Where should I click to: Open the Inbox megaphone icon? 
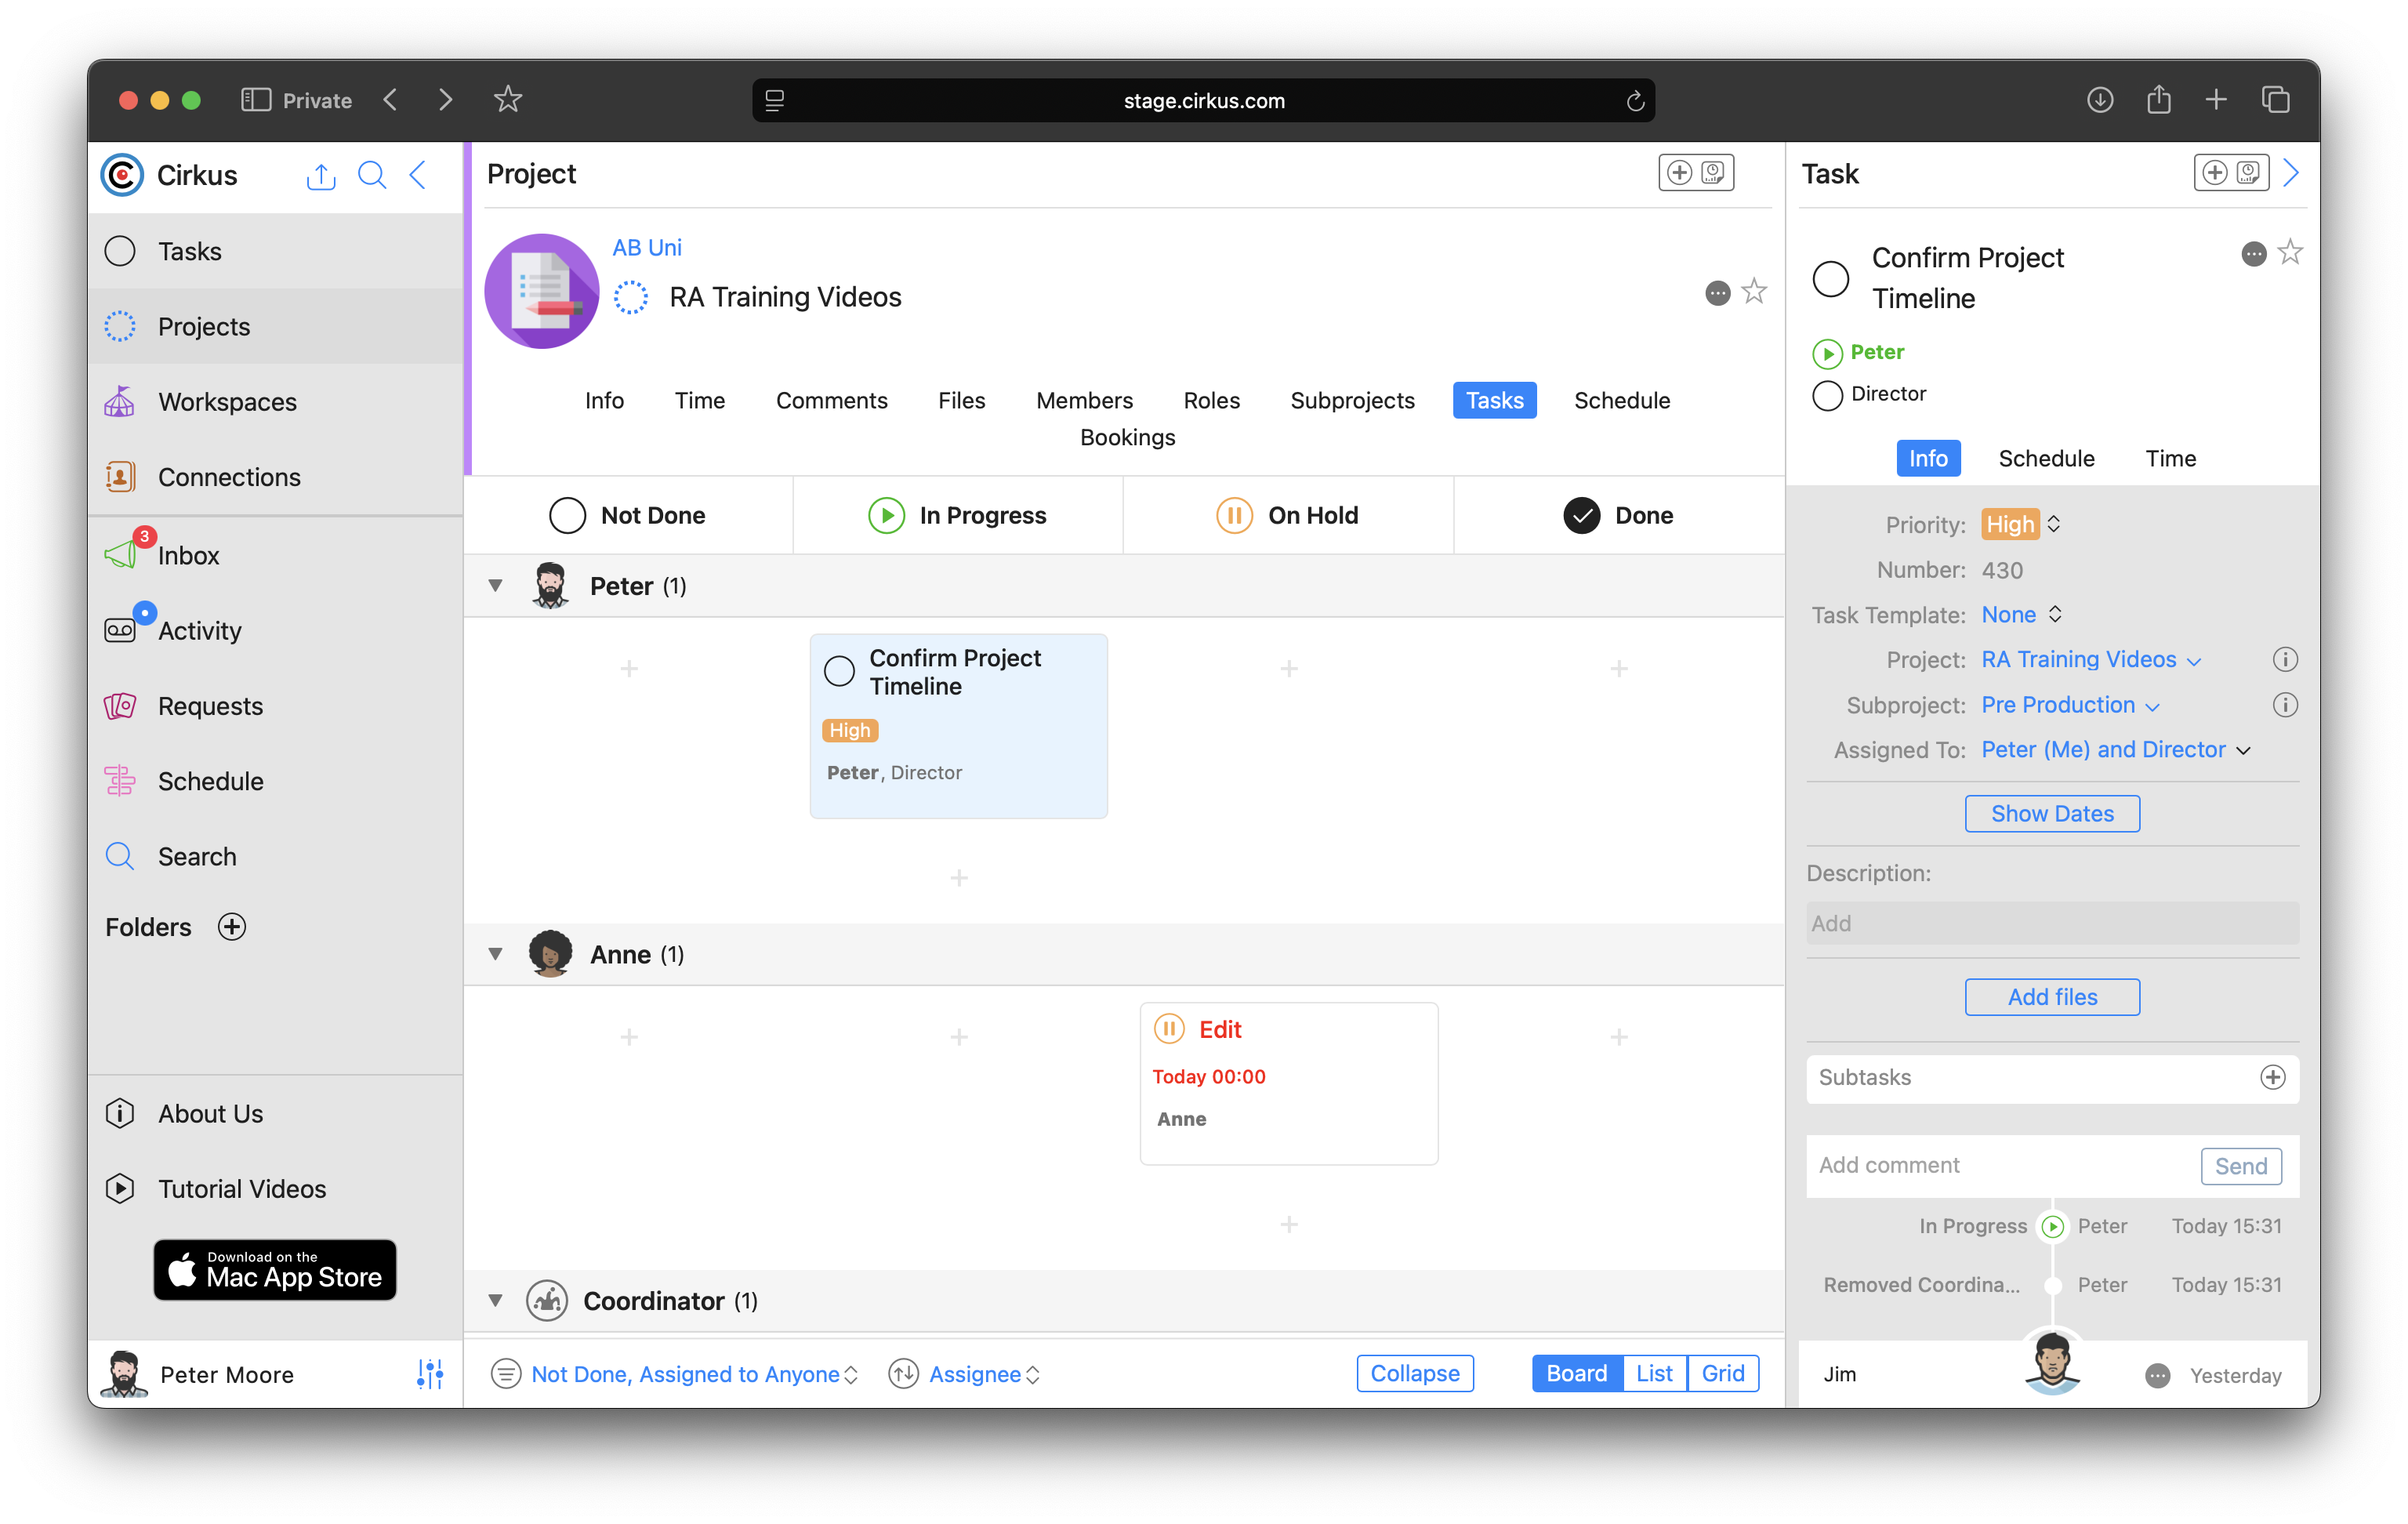pyautogui.click(x=121, y=555)
